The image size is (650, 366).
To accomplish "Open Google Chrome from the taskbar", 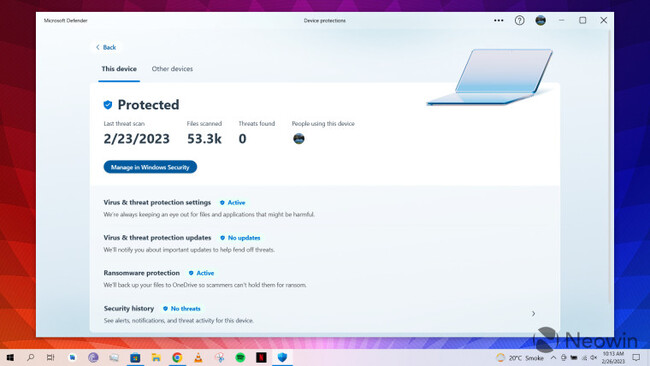I will (177, 357).
